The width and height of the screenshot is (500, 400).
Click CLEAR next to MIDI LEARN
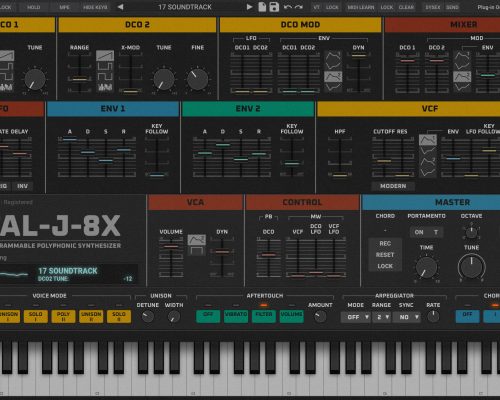(406, 7)
